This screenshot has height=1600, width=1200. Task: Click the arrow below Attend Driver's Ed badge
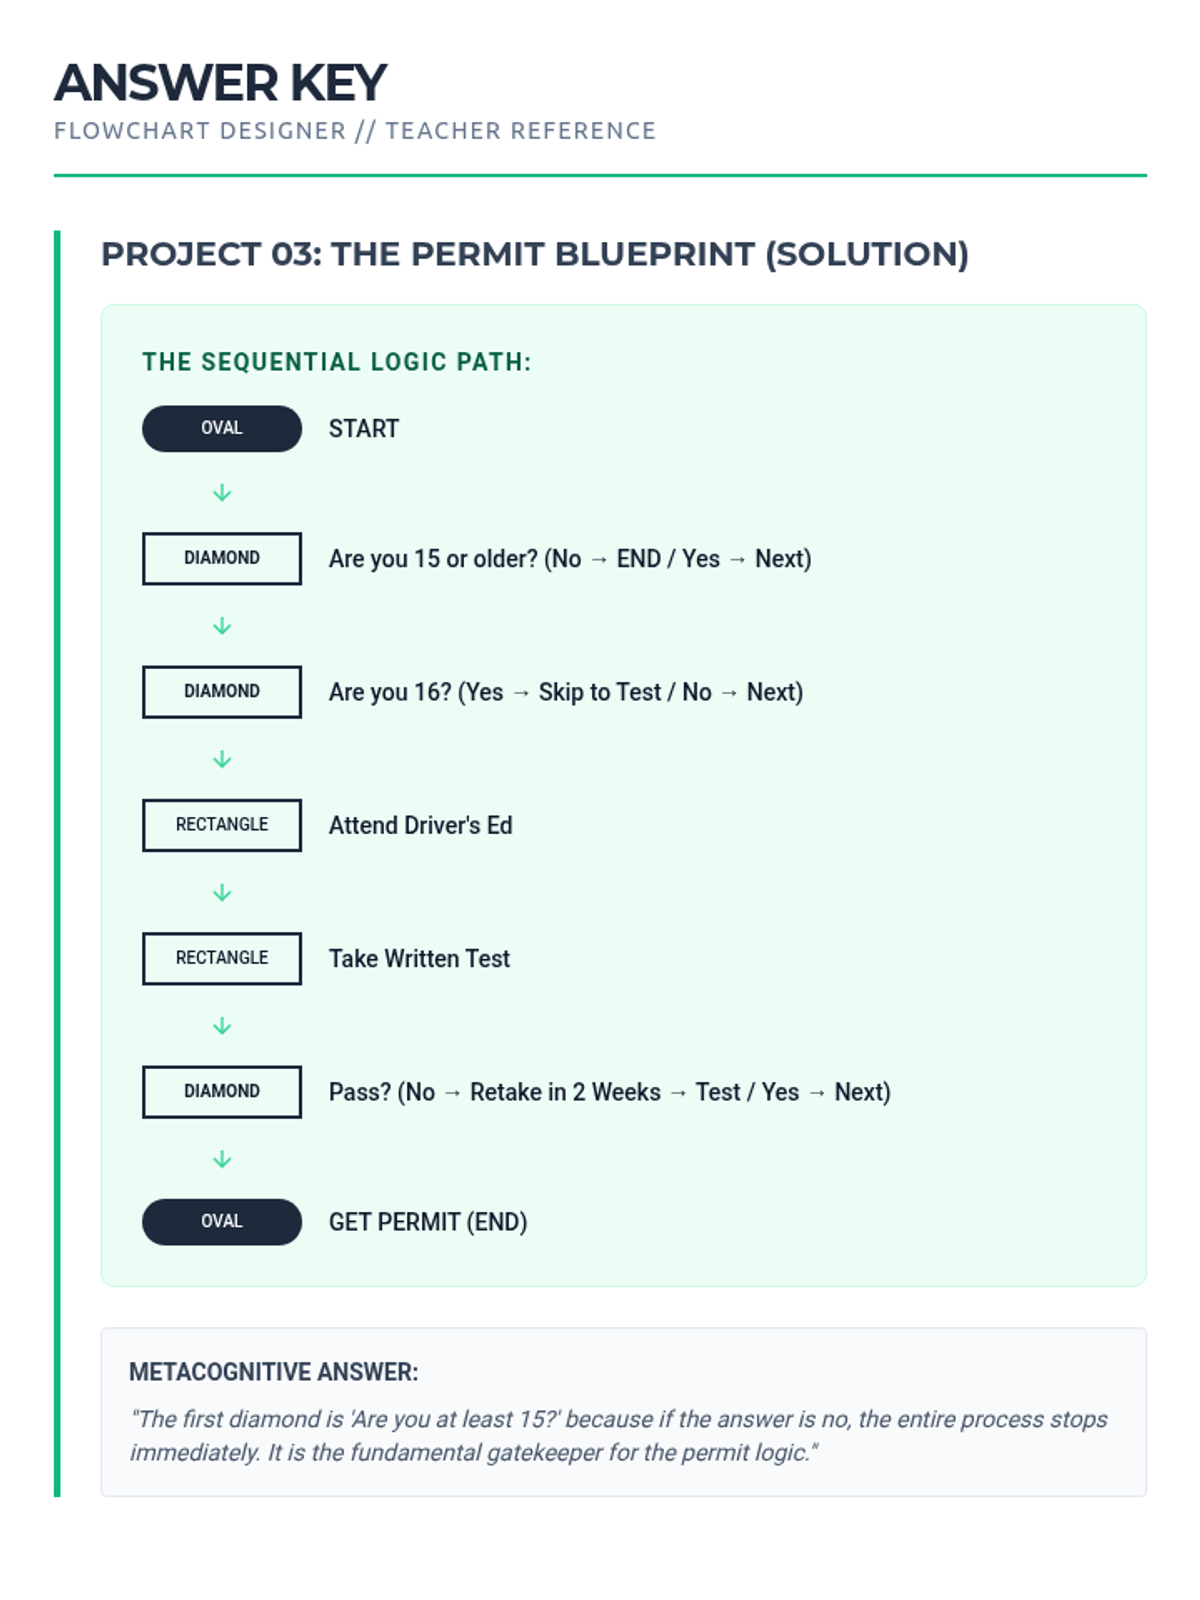click(222, 893)
